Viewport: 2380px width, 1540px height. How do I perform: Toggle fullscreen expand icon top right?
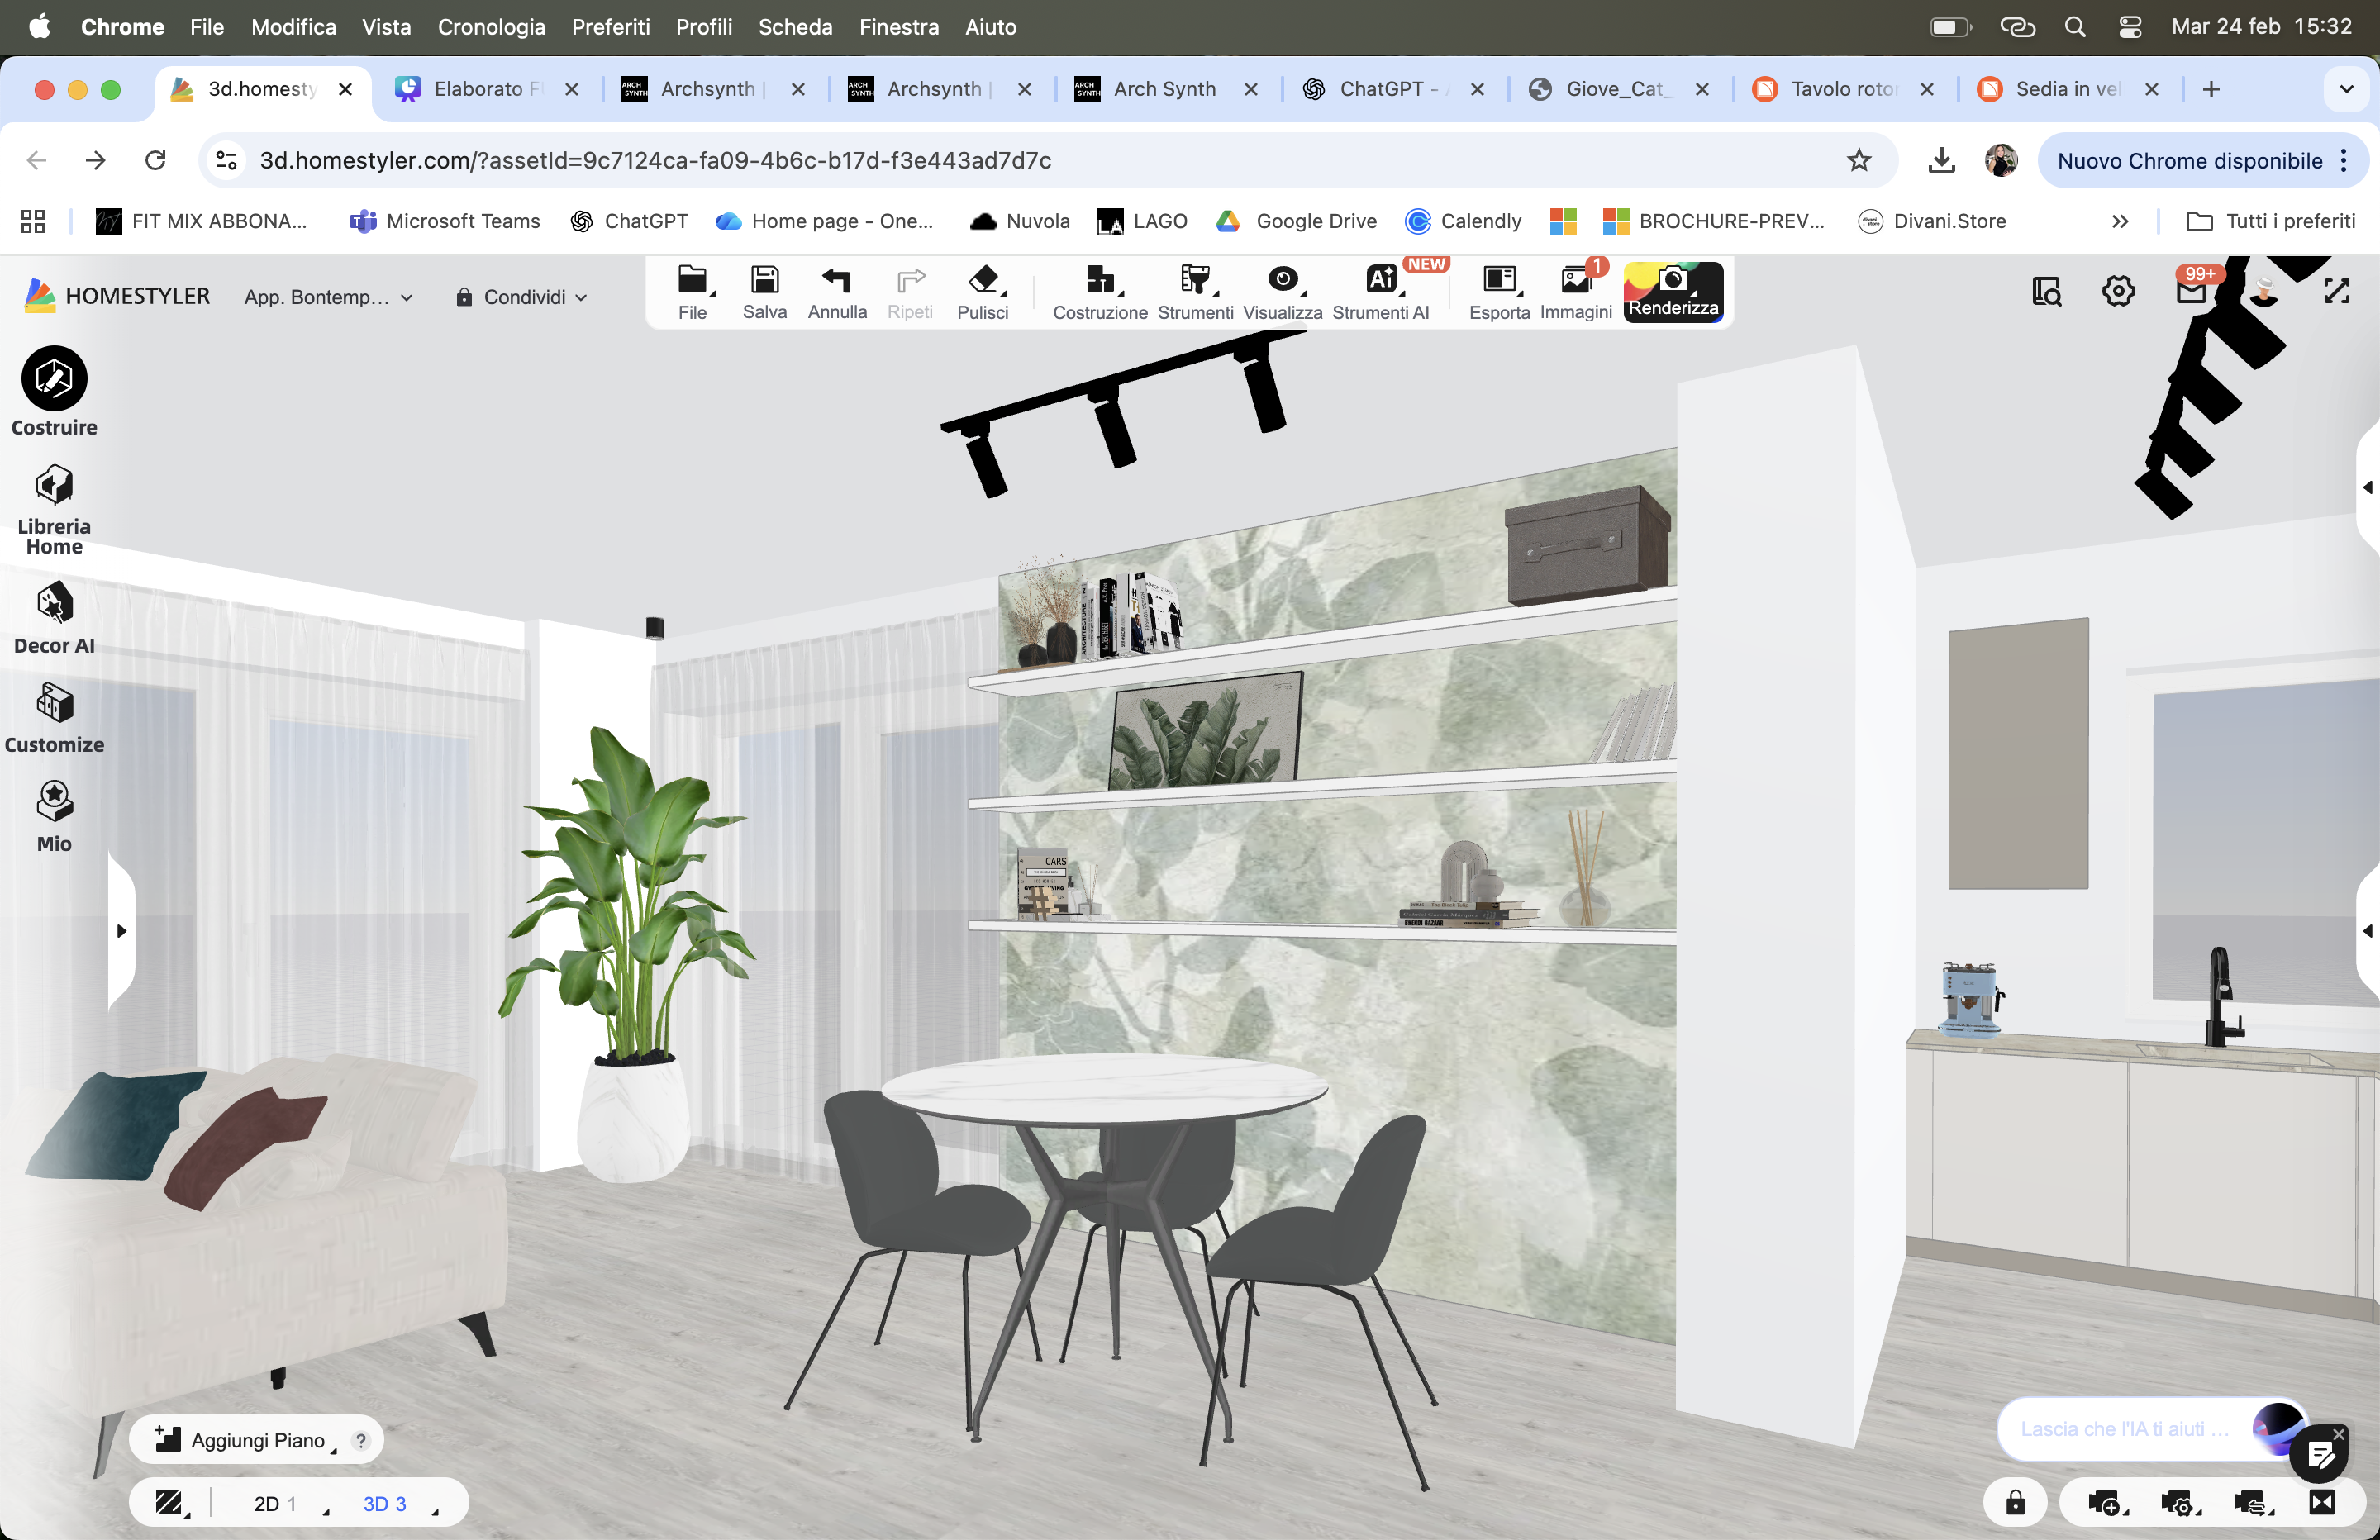coord(2336,292)
